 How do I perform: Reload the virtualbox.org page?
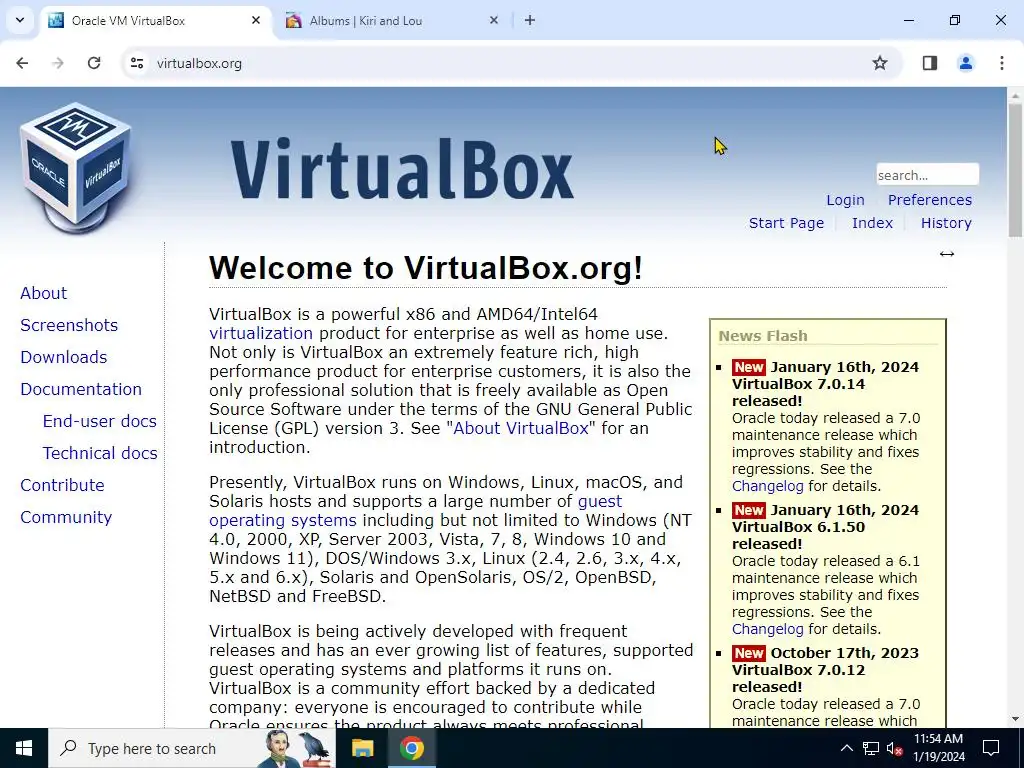coord(94,63)
